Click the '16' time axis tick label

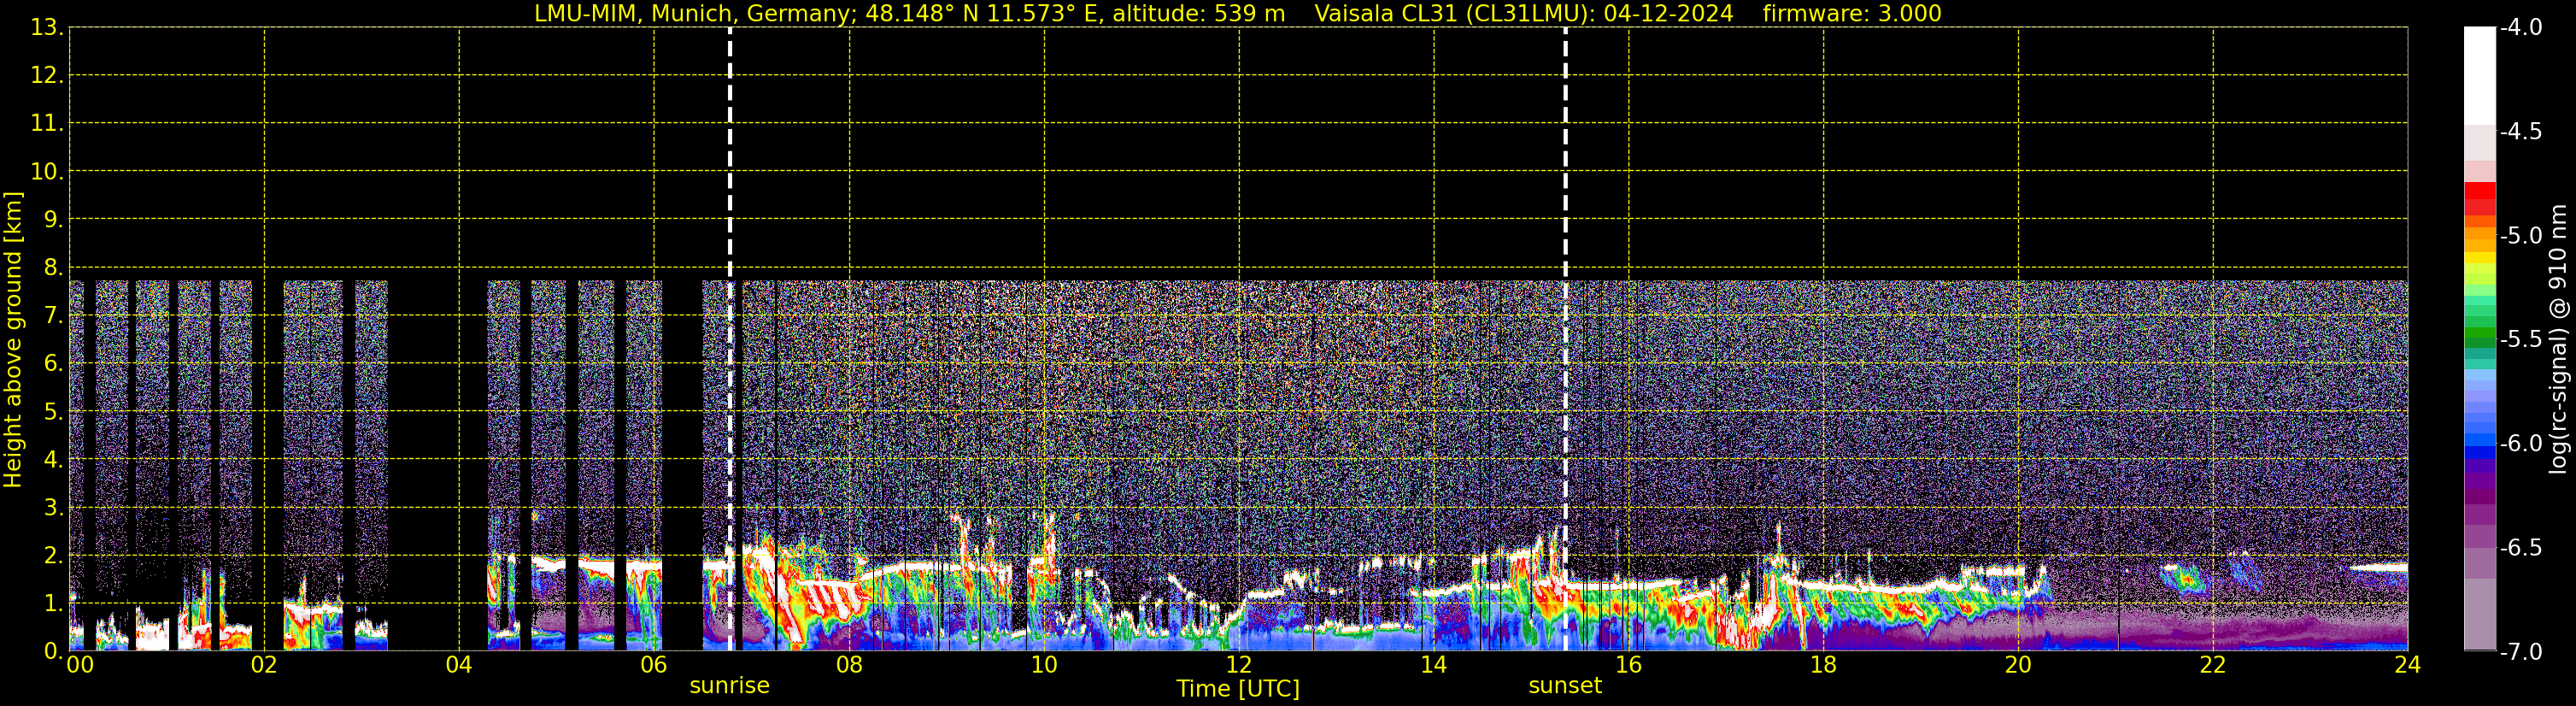click(x=1629, y=666)
